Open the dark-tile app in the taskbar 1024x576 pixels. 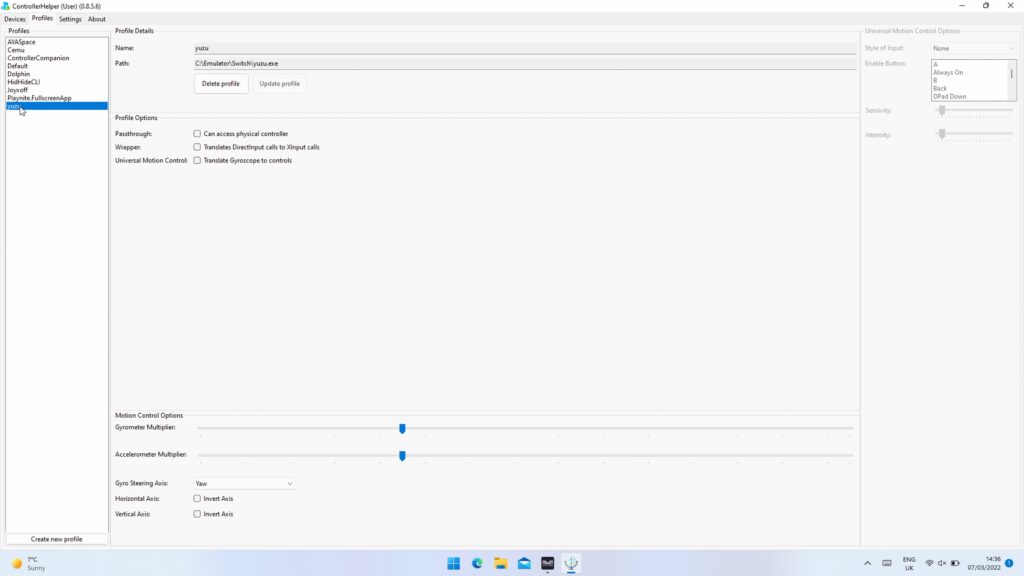(548, 564)
